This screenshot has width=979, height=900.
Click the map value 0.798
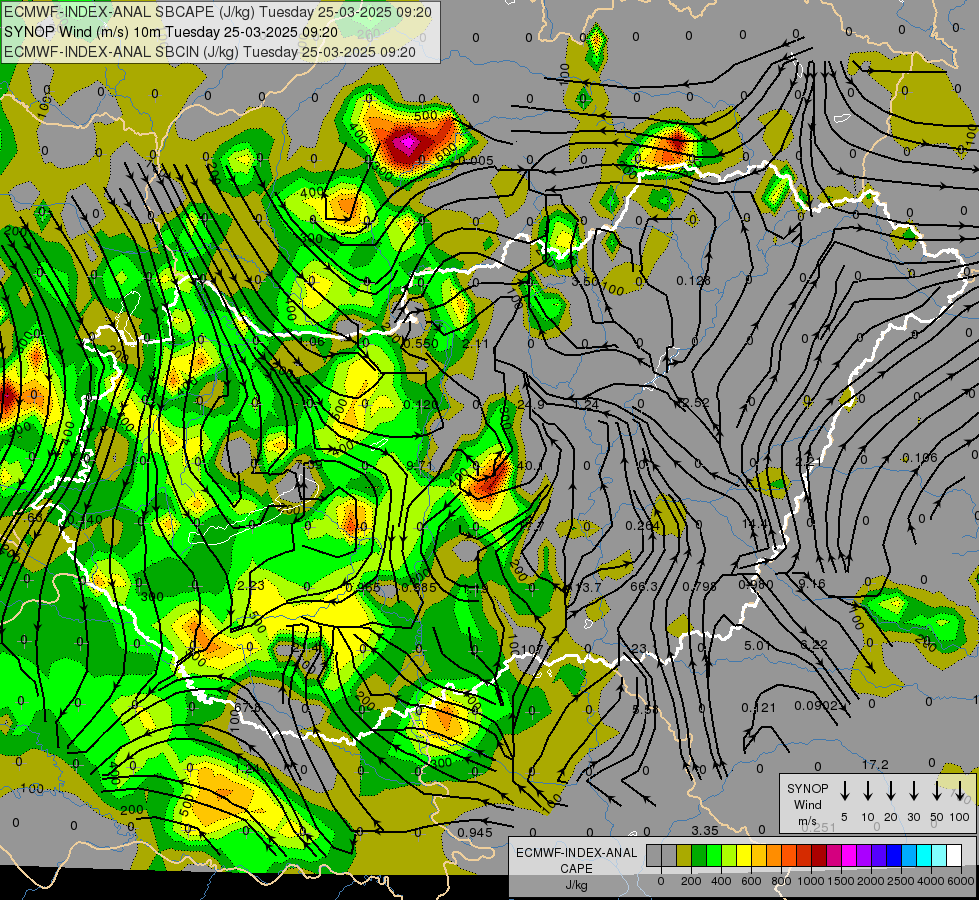pos(699,586)
